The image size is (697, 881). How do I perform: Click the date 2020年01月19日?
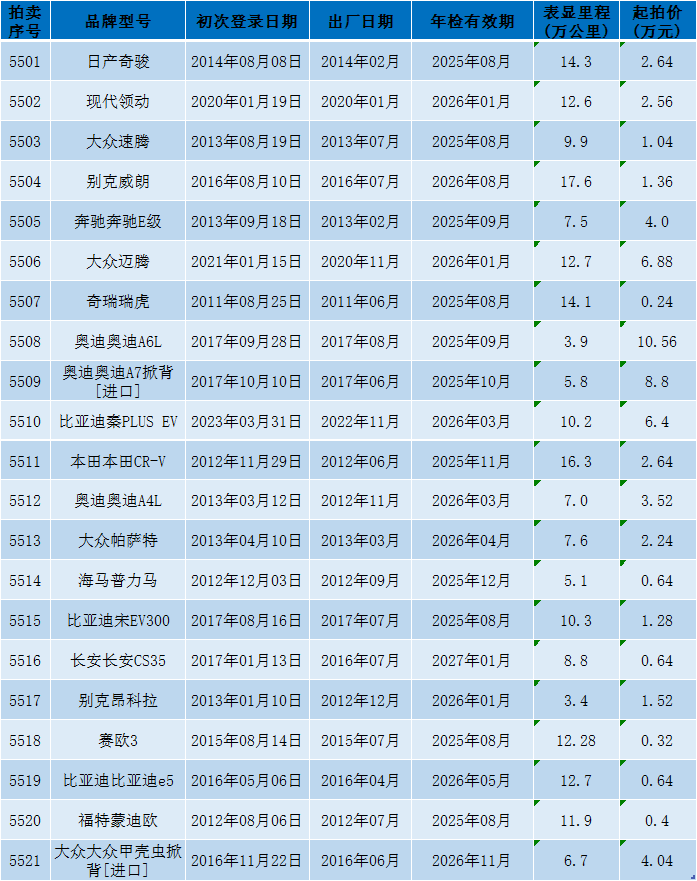pyautogui.click(x=247, y=102)
